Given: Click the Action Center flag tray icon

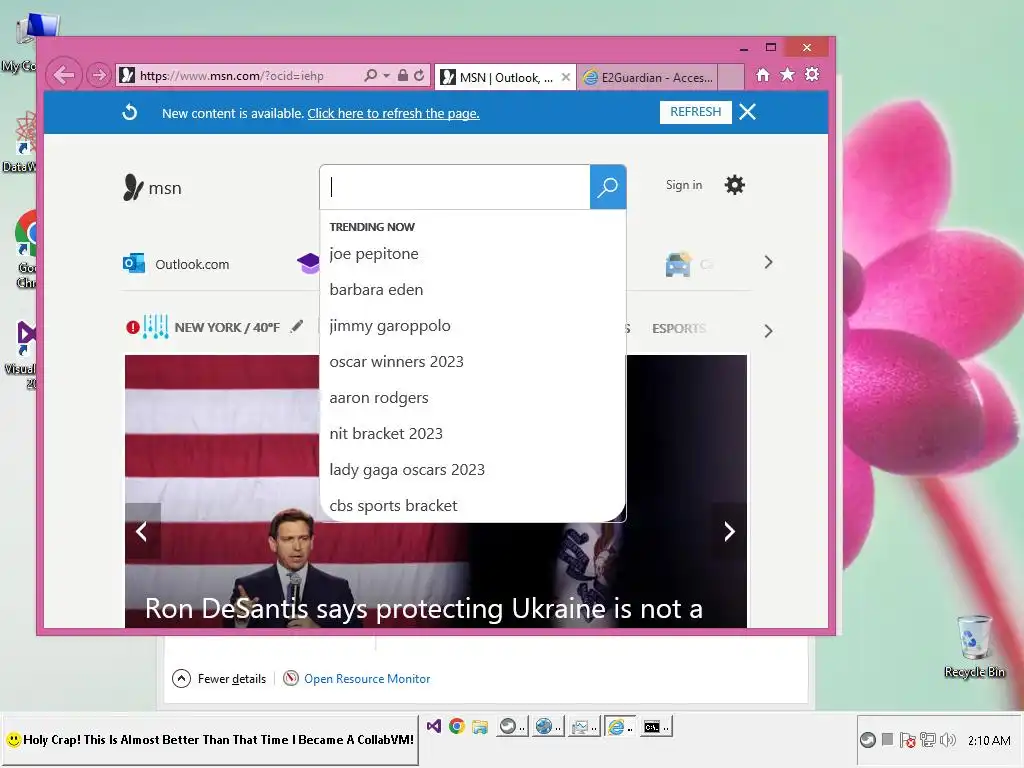Looking at the screenshot, I should 908,740.
